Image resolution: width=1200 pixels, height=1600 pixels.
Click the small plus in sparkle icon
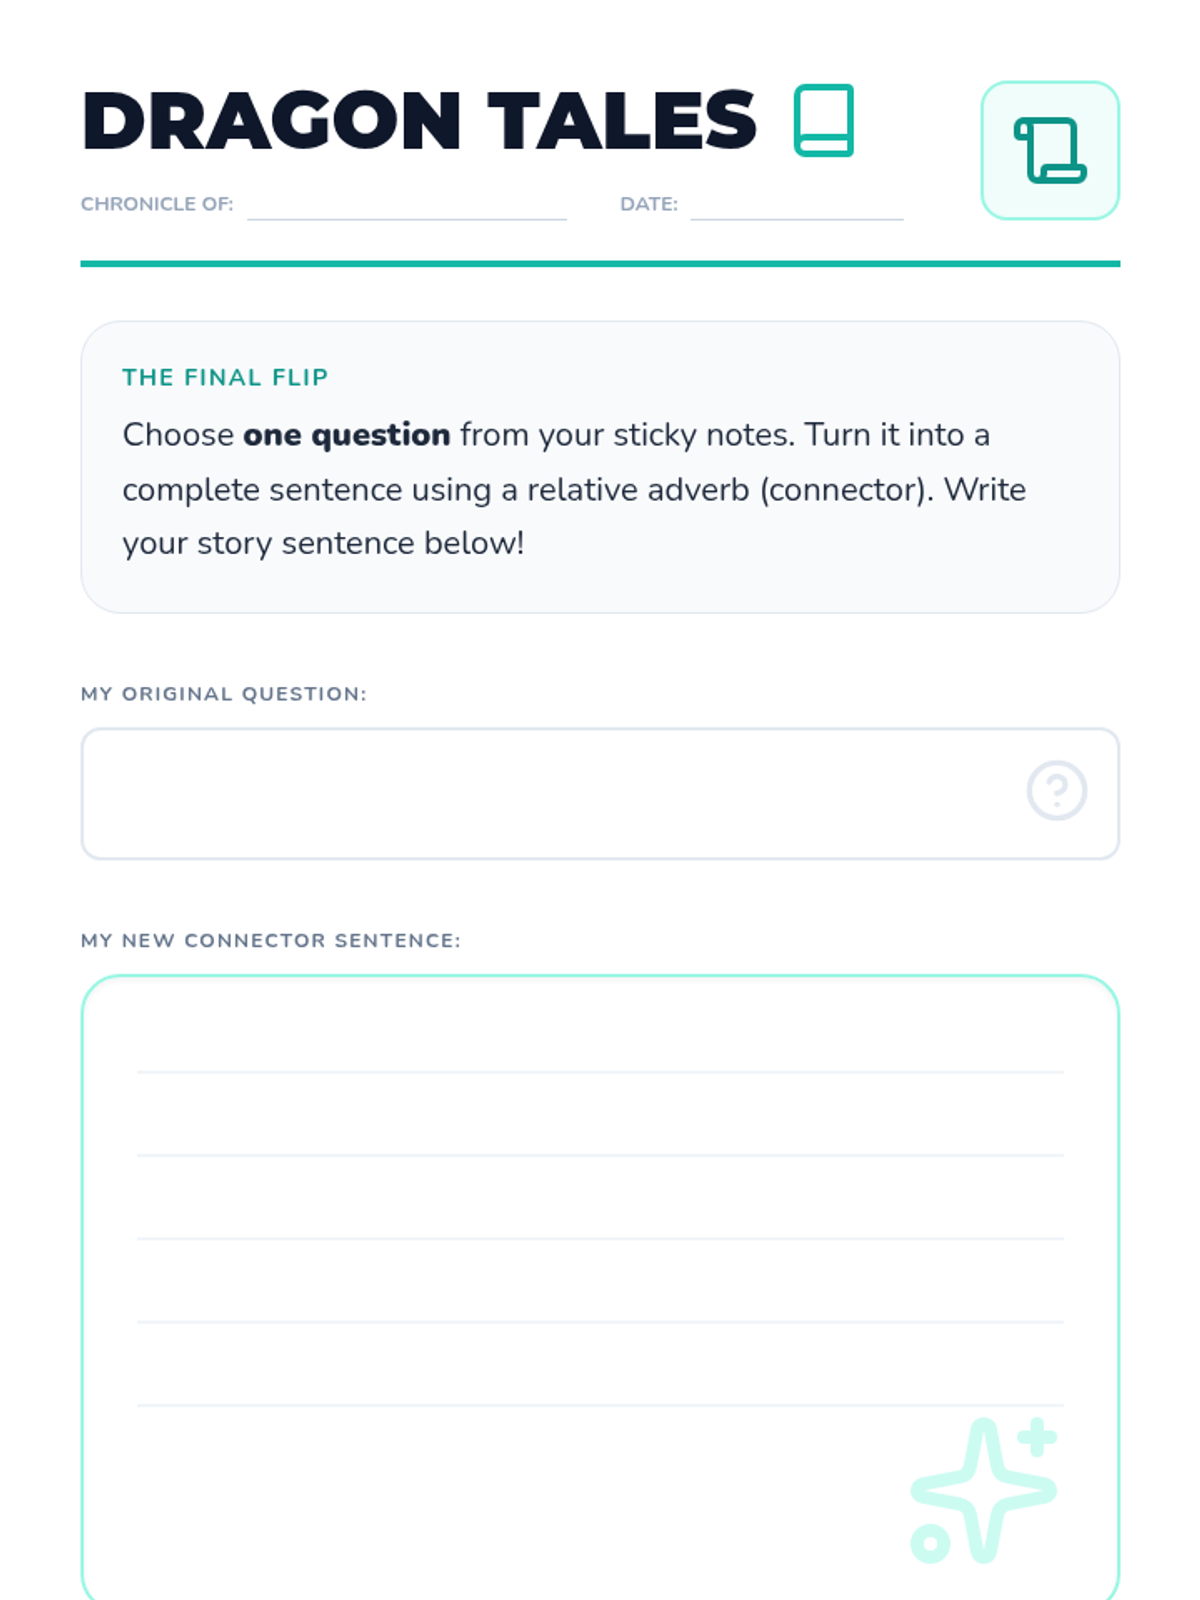[1037, 1437]
